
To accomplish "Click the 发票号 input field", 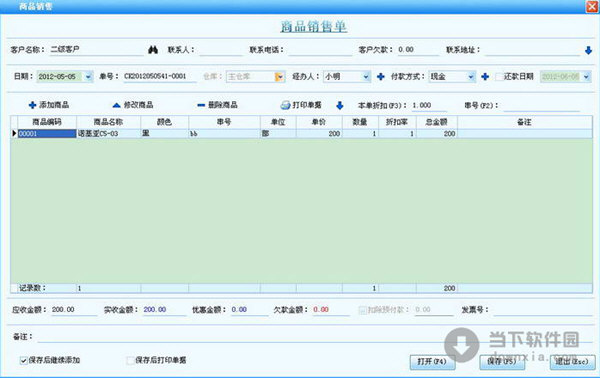I will tap(543, 310).
